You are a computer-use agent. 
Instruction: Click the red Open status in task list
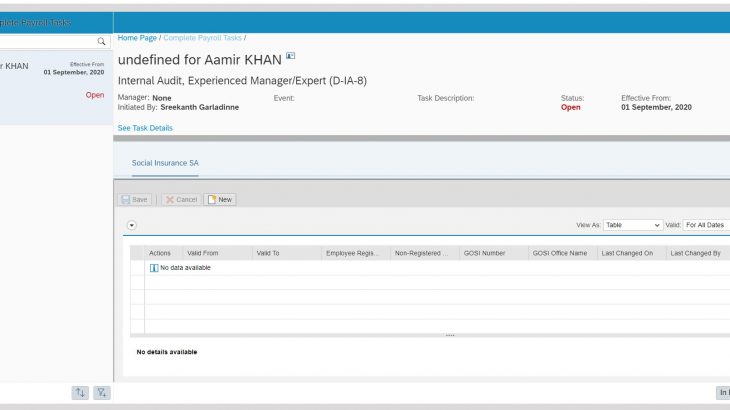click(95, 95)
